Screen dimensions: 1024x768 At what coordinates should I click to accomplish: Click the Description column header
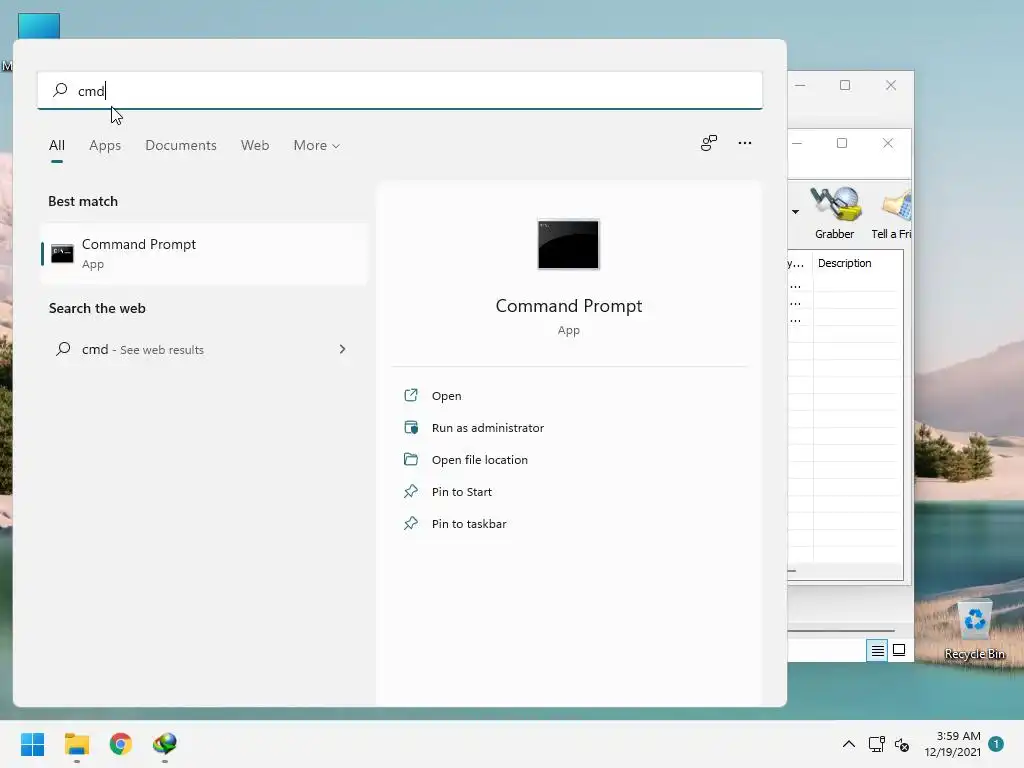(844, 263)
